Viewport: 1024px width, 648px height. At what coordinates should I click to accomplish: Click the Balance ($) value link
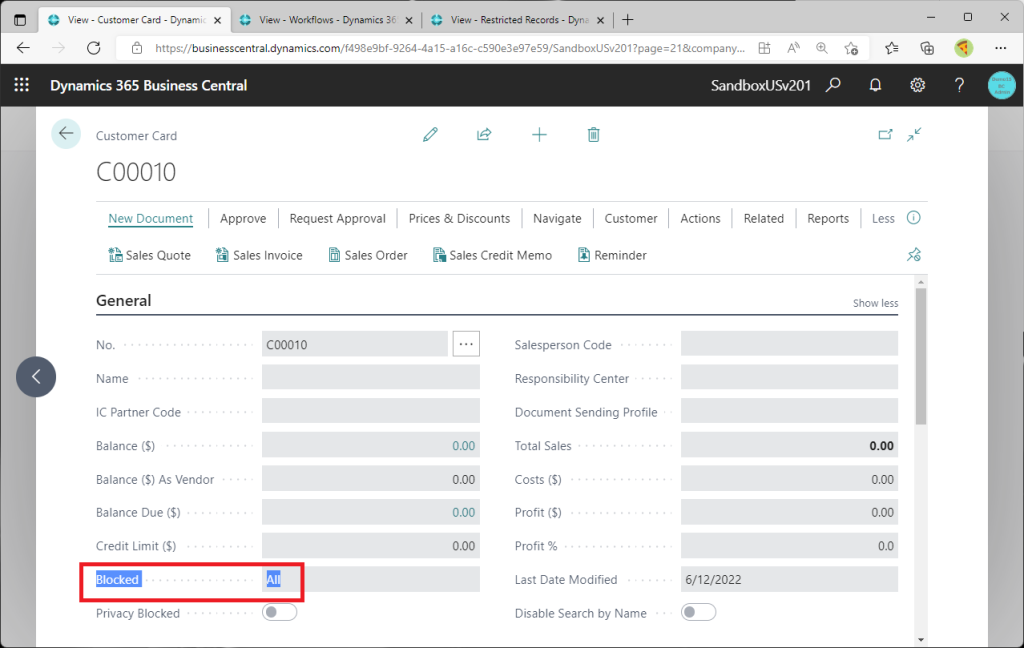click(x=464, y=446)
